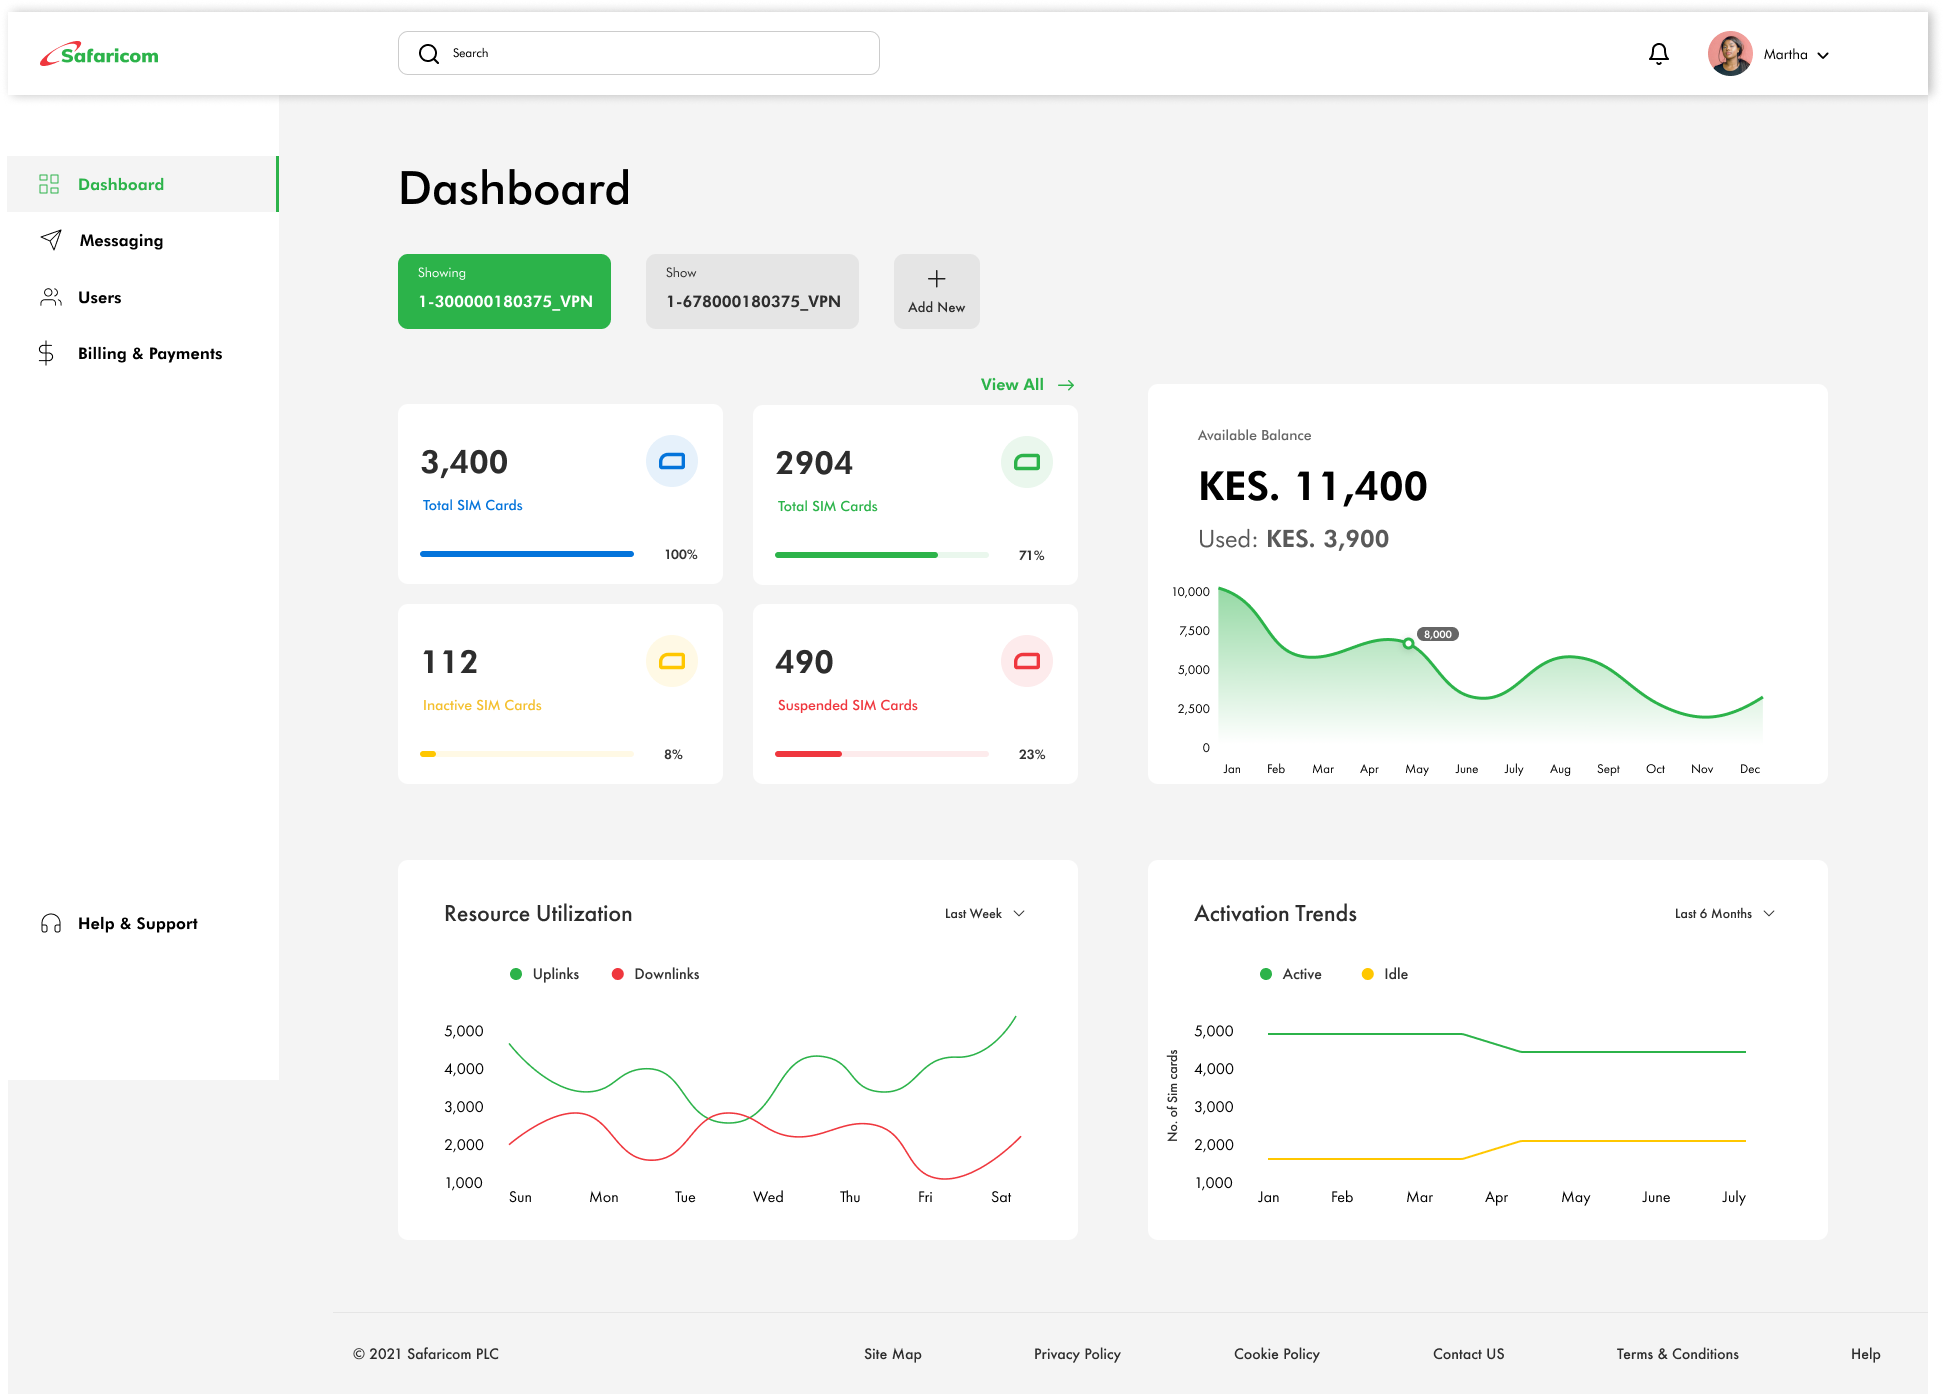Viewport: 1944px width, 1394px height.
Task: Open Help & Support headset icon
Action: 49,923
